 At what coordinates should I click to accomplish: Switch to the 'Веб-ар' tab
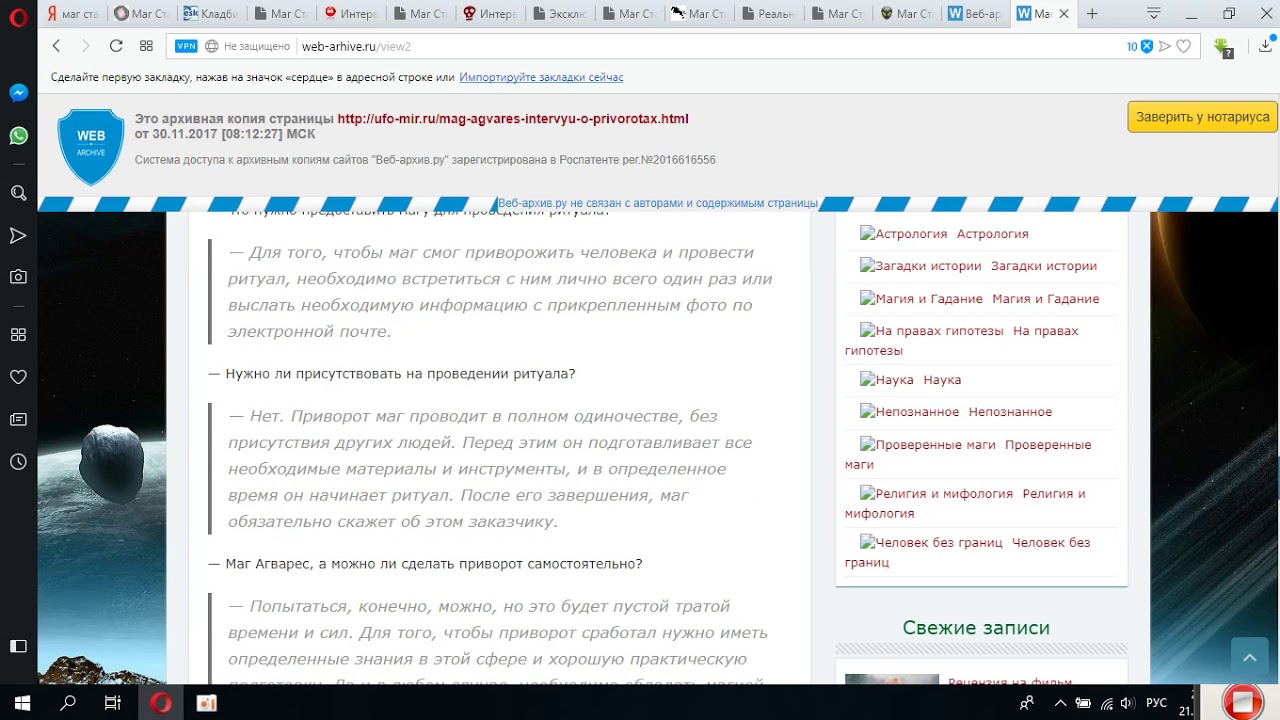click(x=975, y=14)
